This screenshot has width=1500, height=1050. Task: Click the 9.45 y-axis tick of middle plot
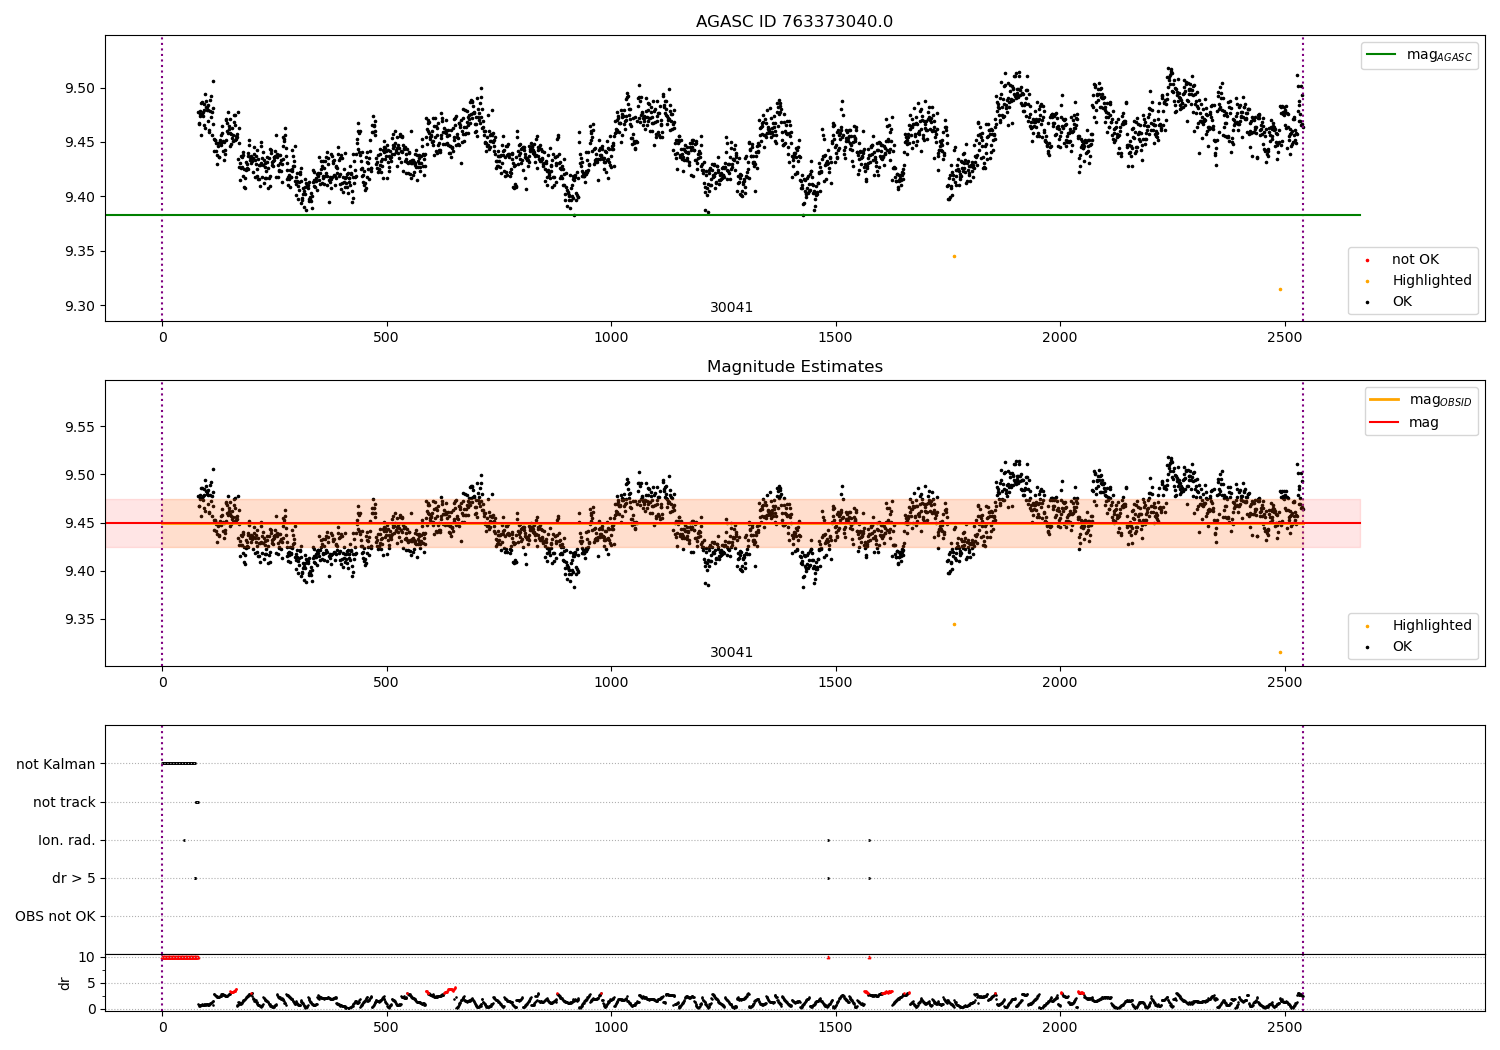click(x=79, y=523)
